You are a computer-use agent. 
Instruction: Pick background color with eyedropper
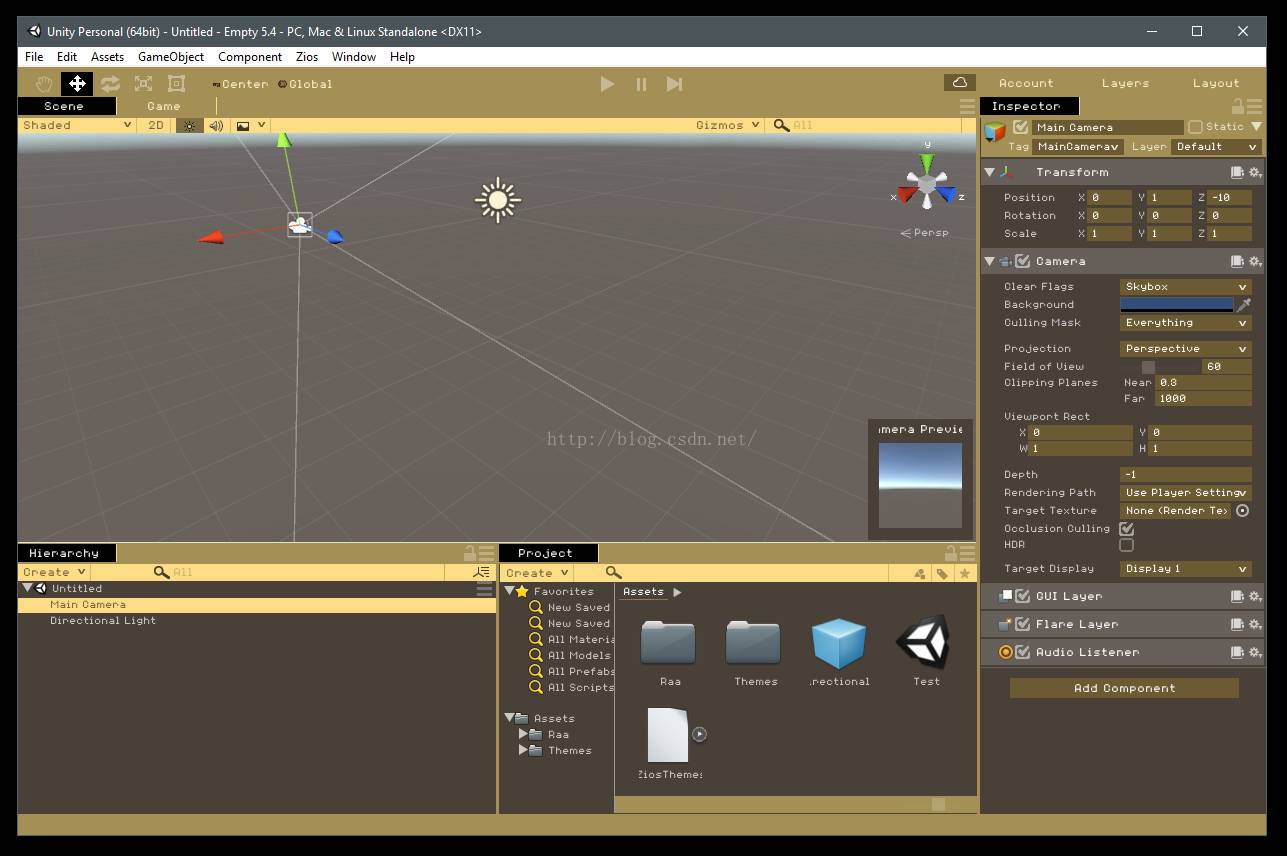(x=1244, y=305)
